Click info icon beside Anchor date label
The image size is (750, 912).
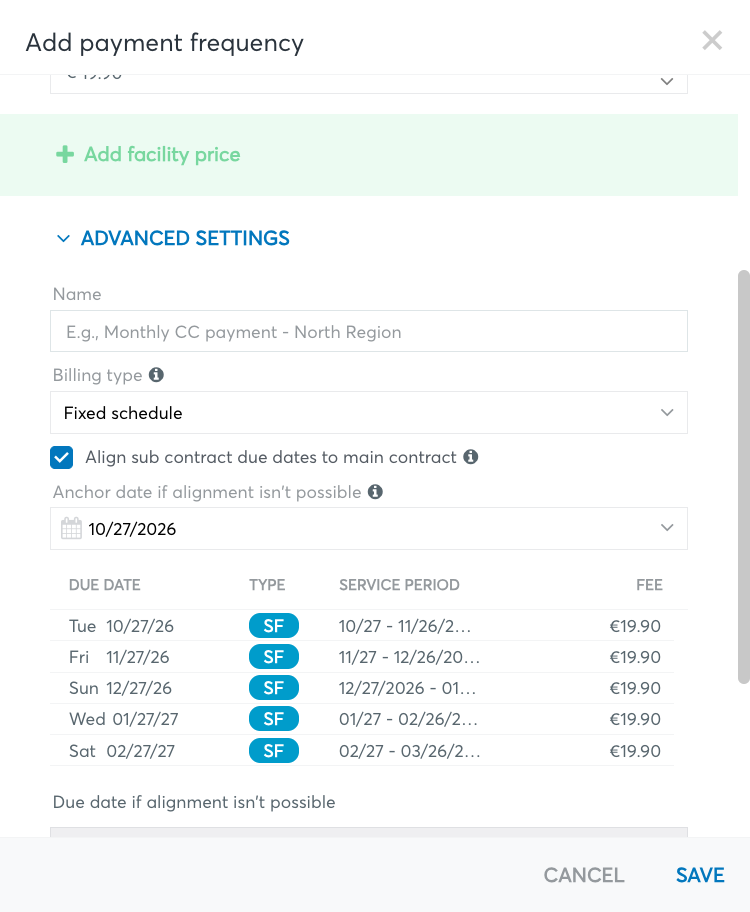click(375, 492)
